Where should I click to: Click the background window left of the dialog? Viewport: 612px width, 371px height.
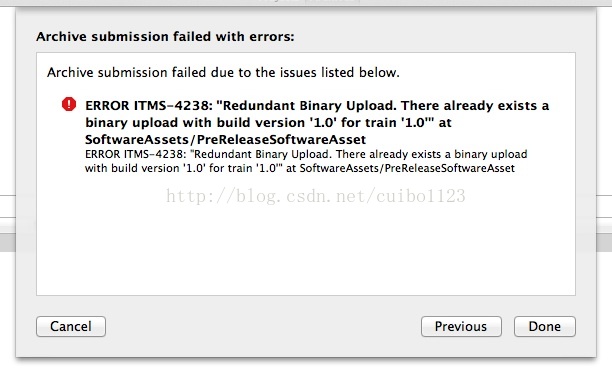click(7, 117)
